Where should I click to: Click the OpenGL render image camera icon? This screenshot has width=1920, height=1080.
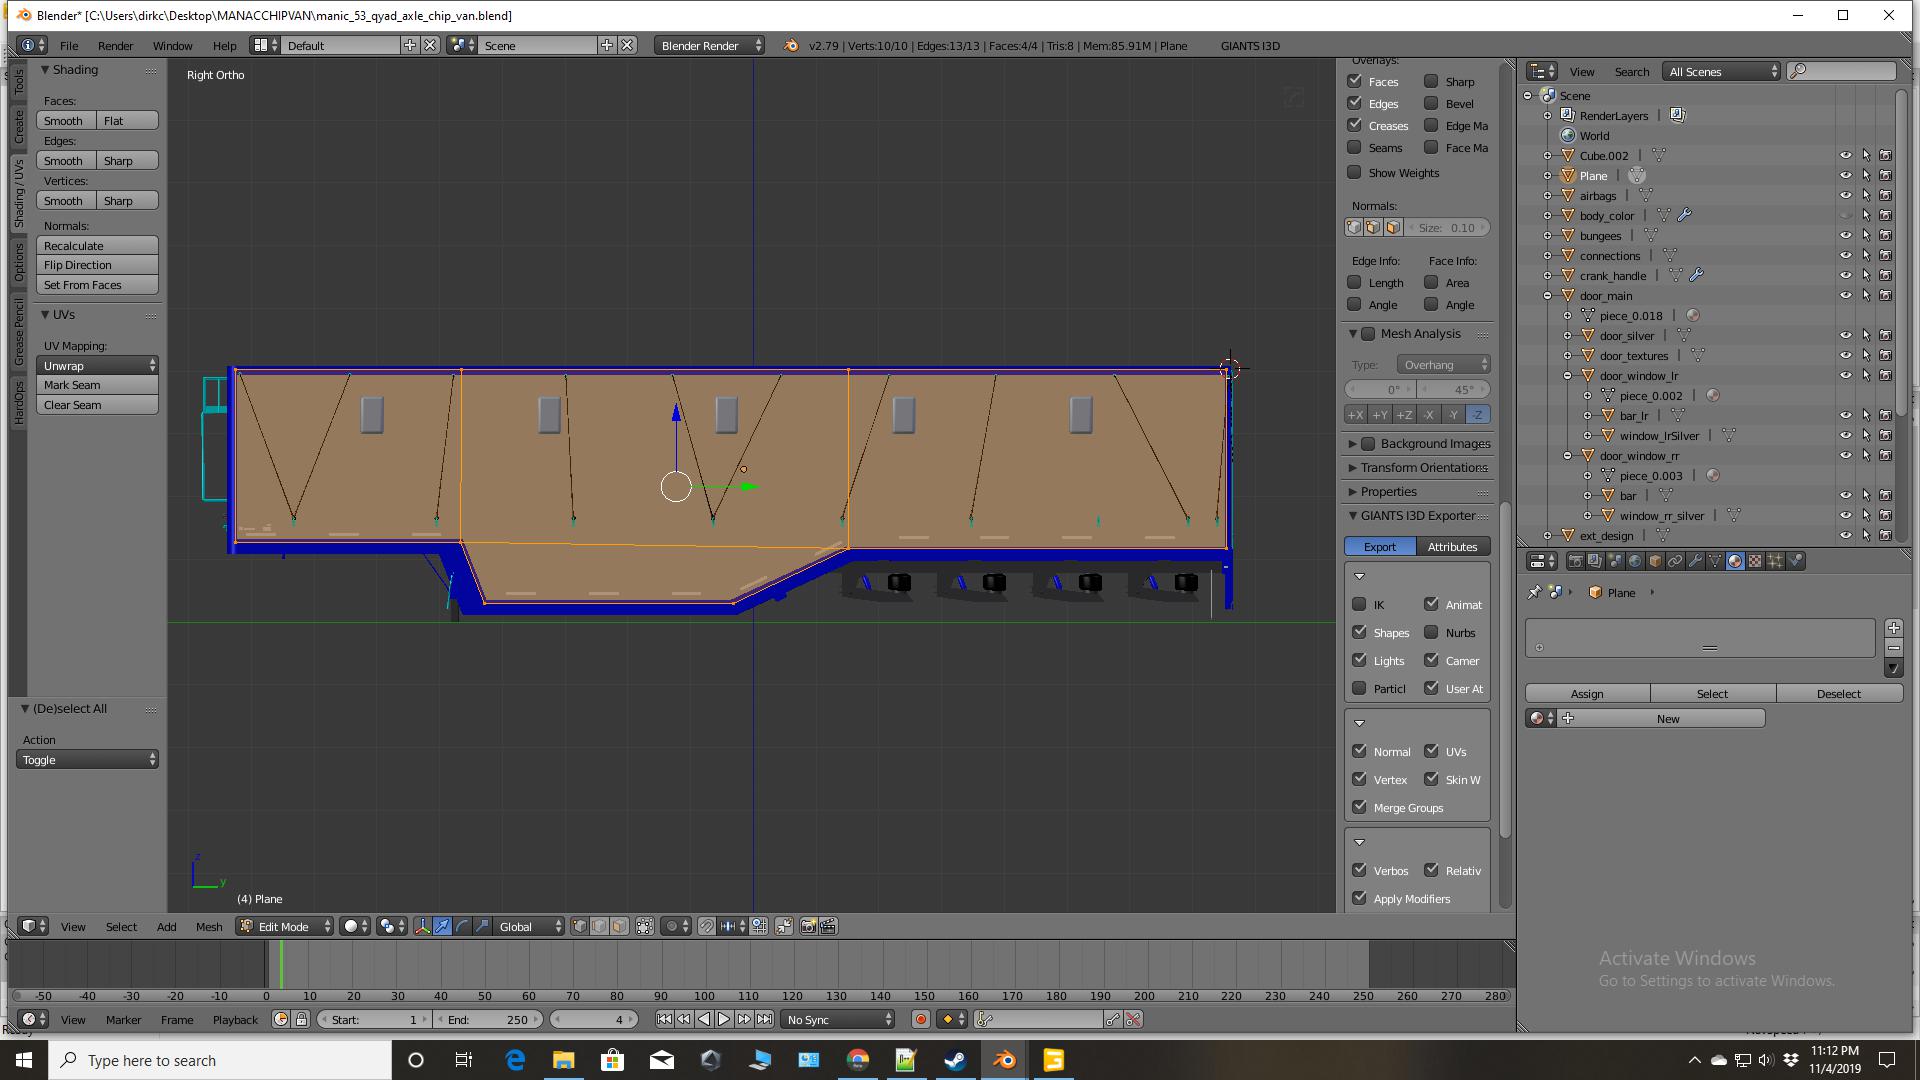pyautogui.click(x=808, y=927)
